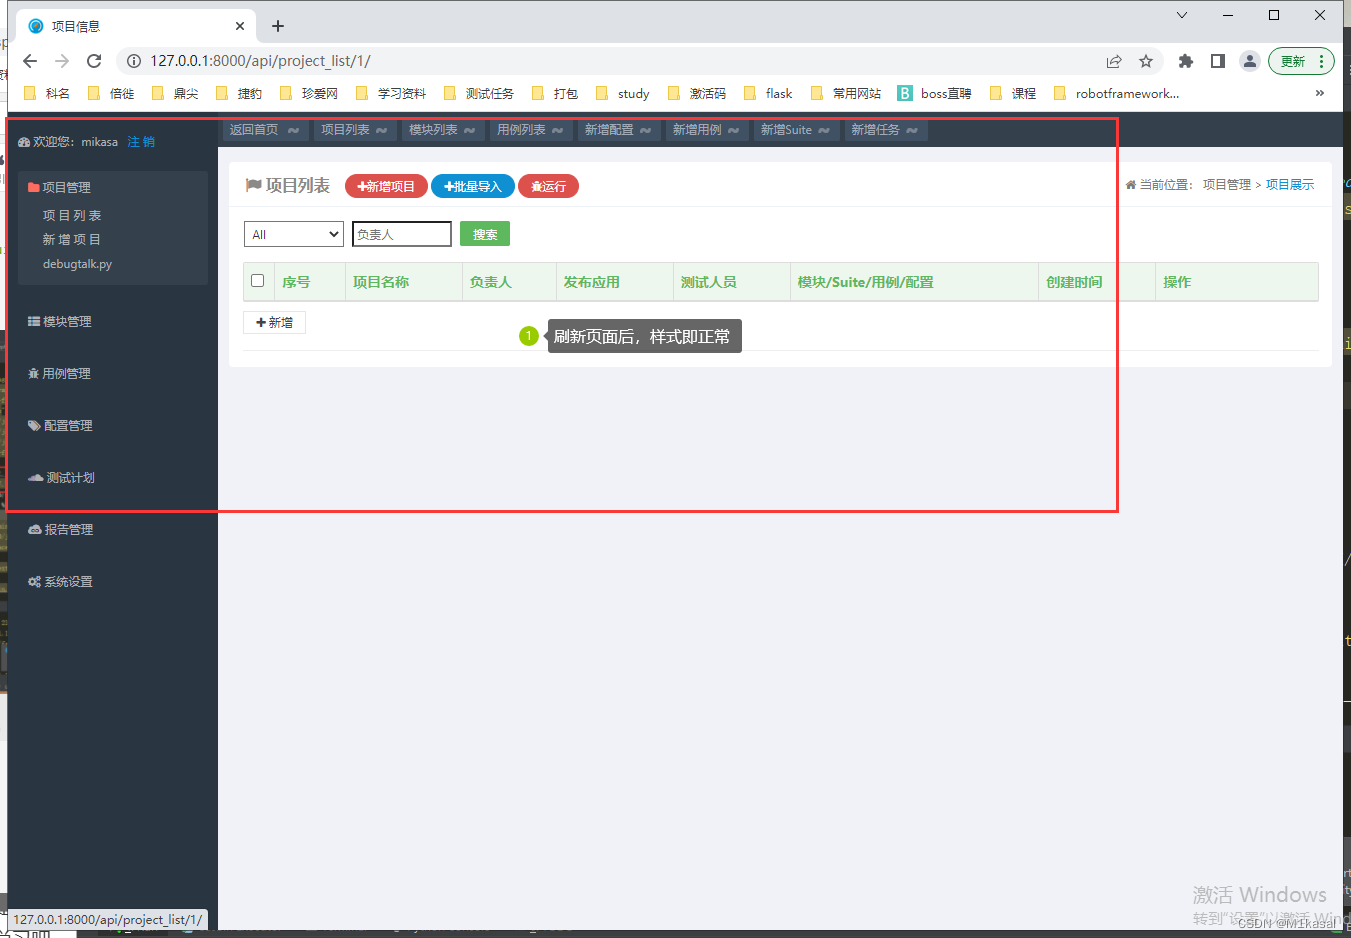Expand the 测试计划 sidebar menu
This screenshot has height=938, width=1351.
[x=61, y=477]
